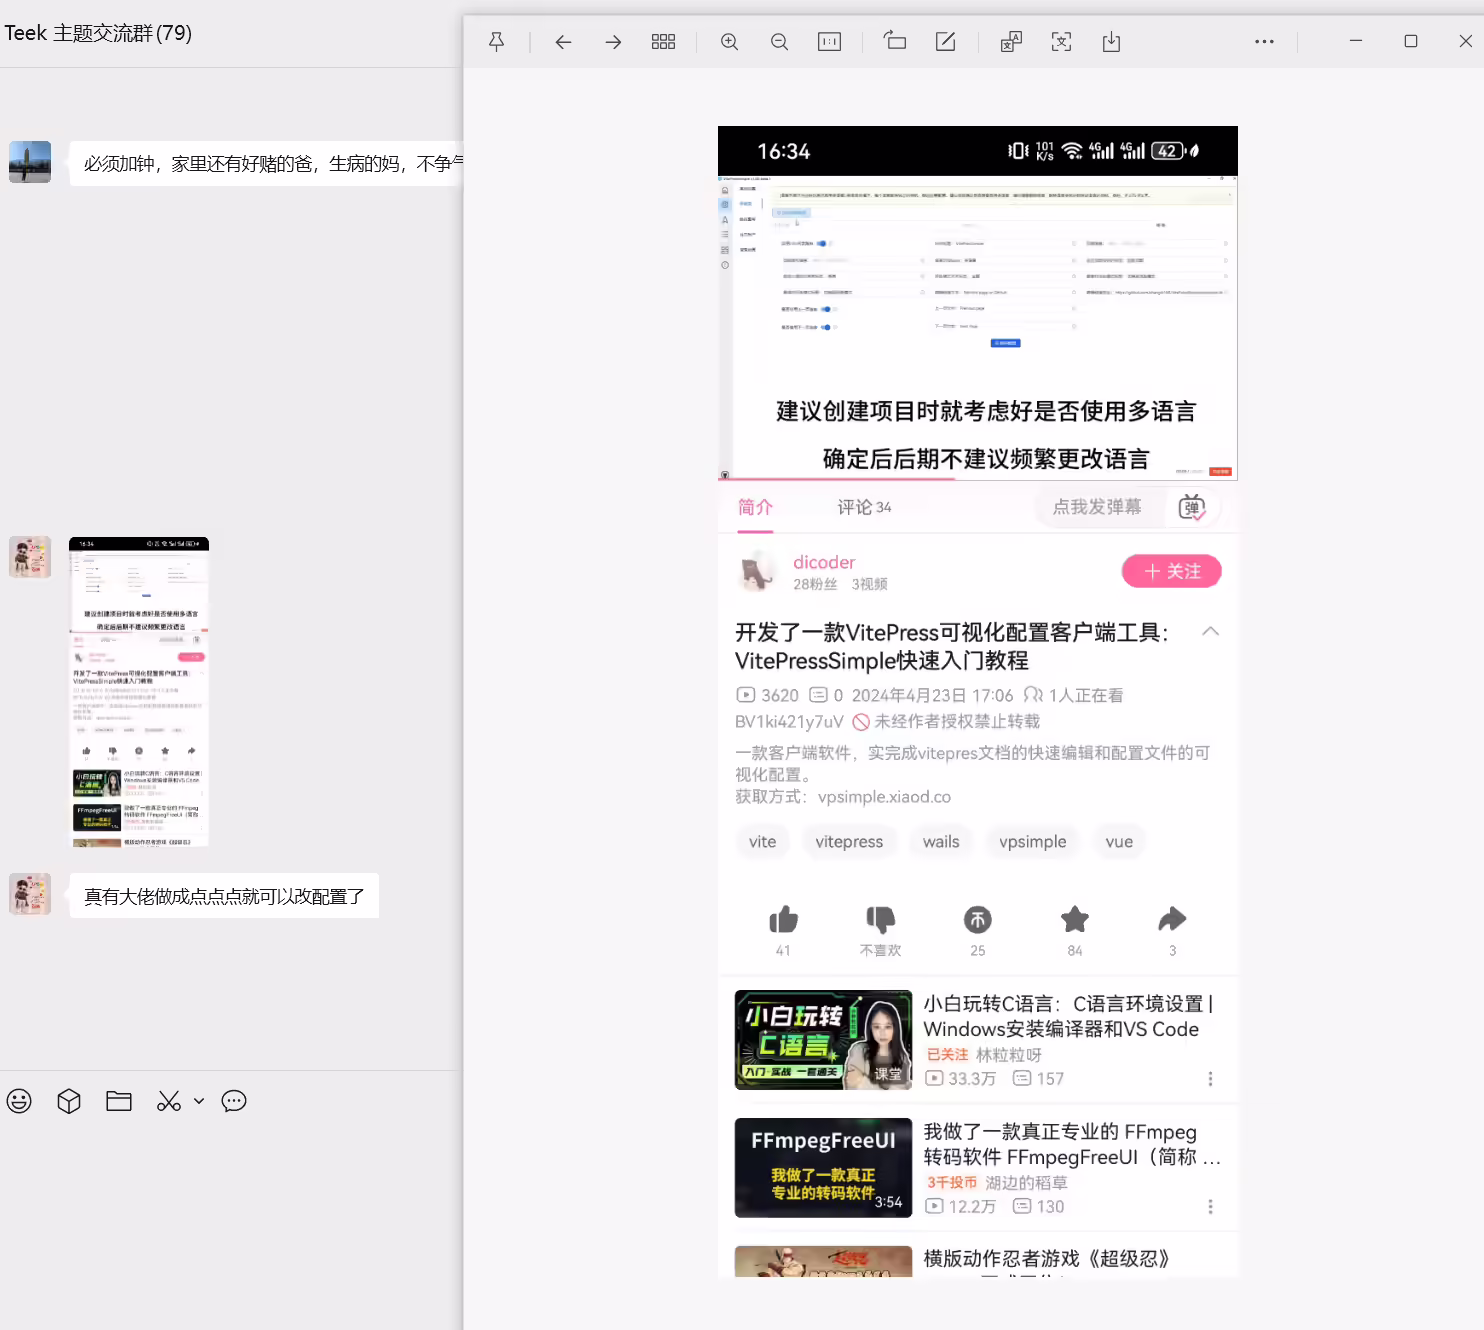Open the file folder icon in chat toolbar
1484x1330 pixels.
(x=119, y=1101)
